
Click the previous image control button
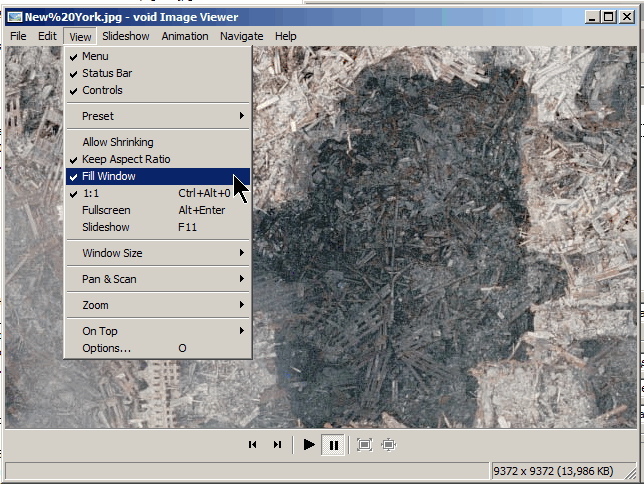252,445
